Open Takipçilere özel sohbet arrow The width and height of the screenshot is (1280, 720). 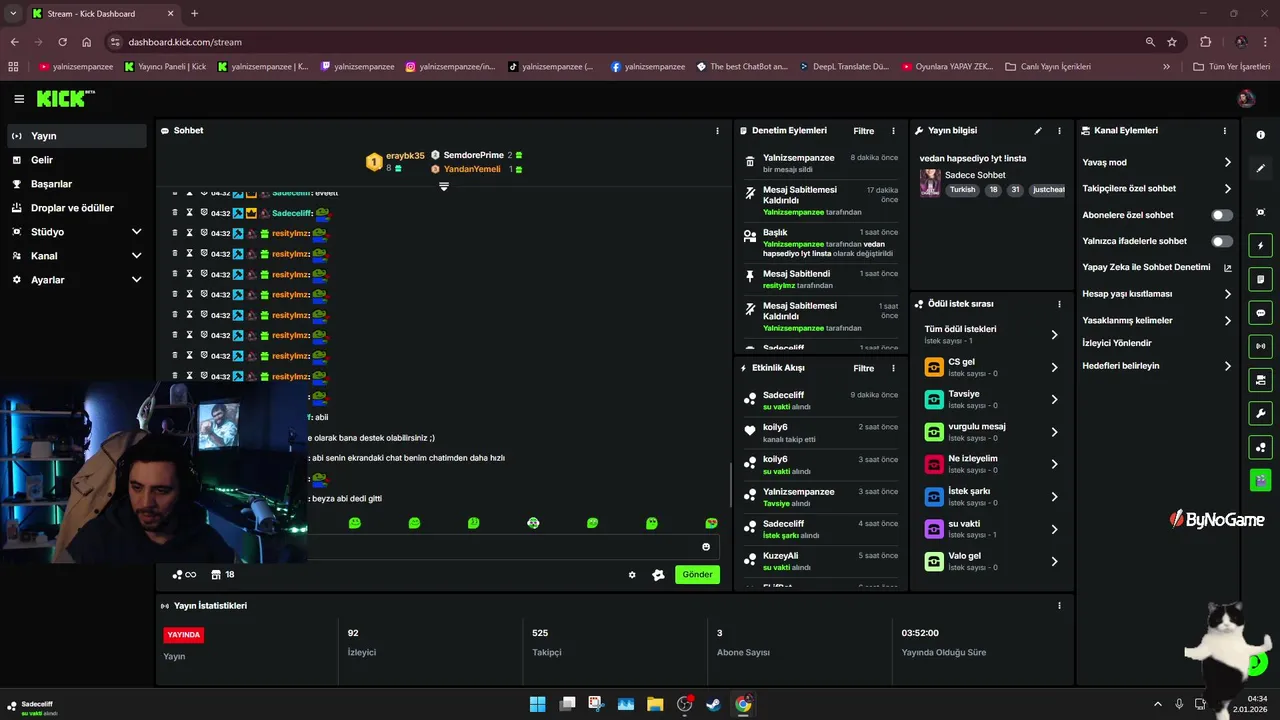[1228, 188]
